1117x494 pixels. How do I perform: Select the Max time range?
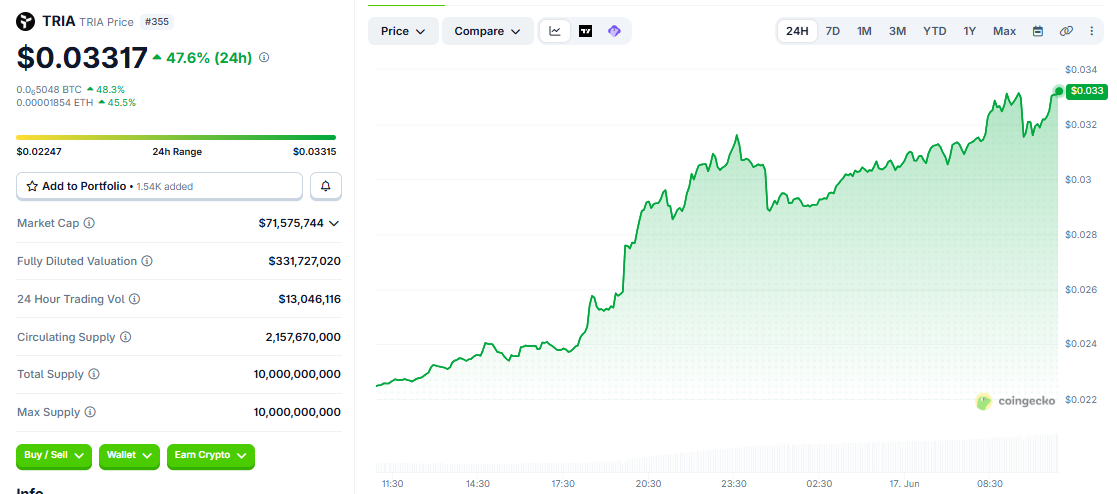tap(1004, 31)
